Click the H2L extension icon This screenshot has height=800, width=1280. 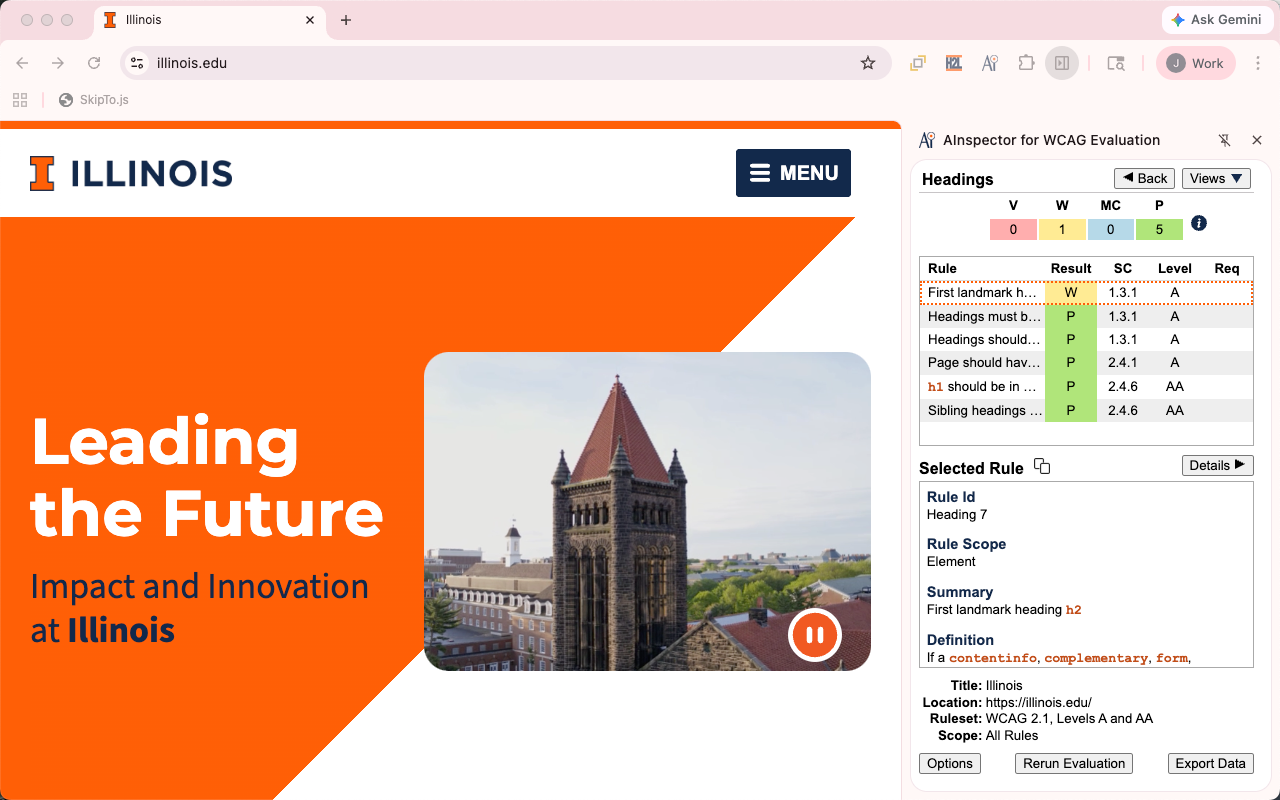tap(953, 63)
